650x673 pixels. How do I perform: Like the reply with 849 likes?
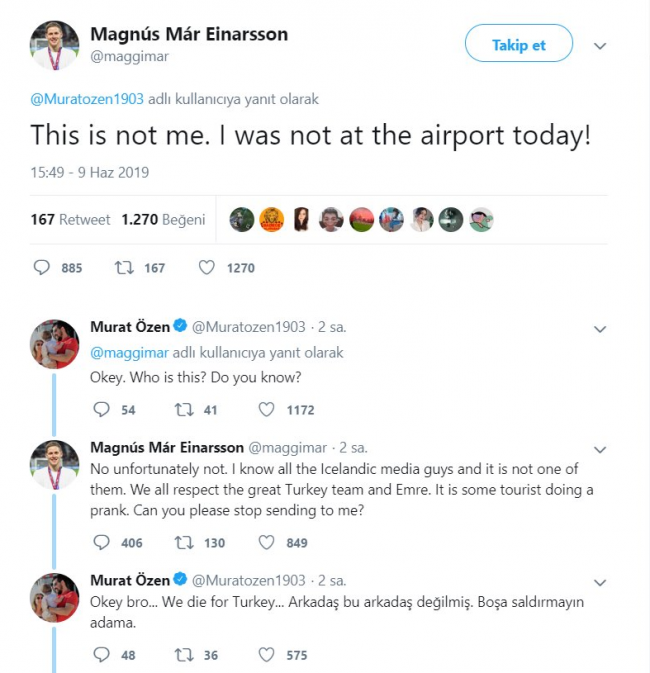coord(267,543)
